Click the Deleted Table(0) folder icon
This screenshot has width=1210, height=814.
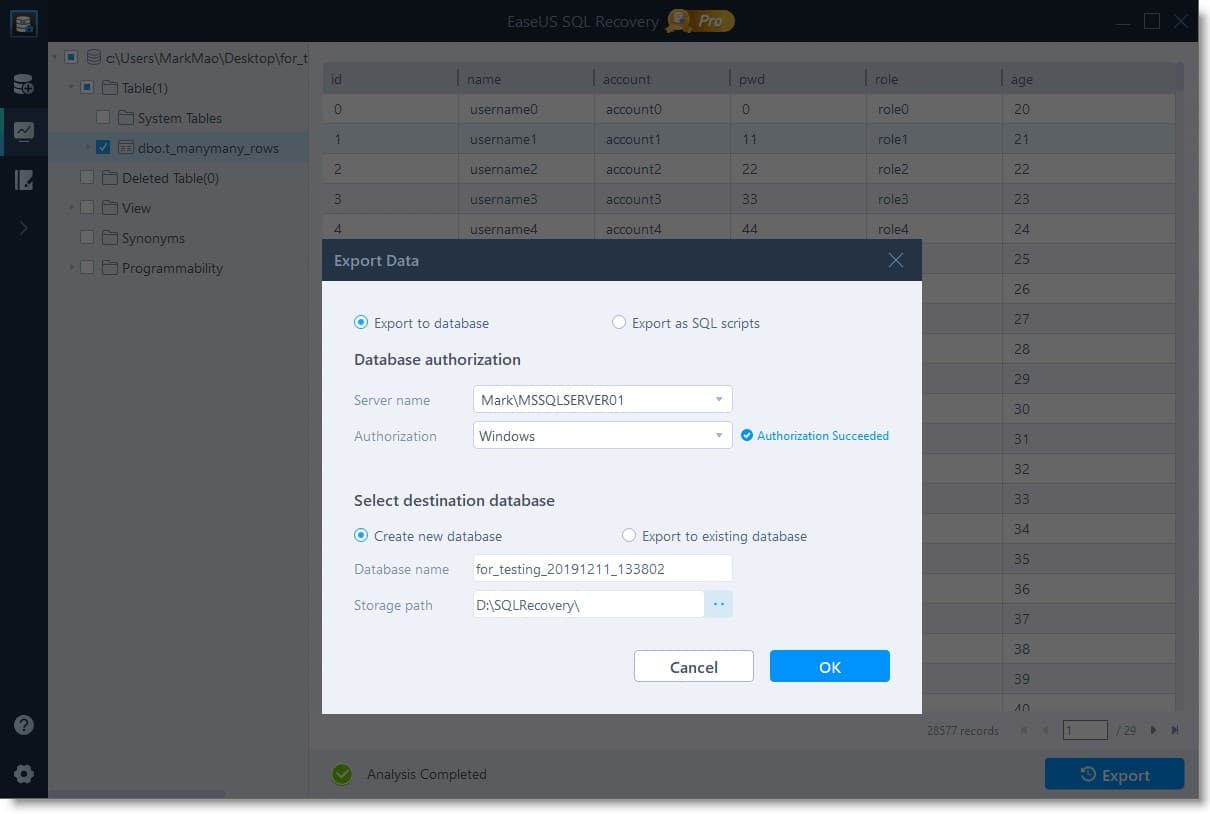coord(111,178)
